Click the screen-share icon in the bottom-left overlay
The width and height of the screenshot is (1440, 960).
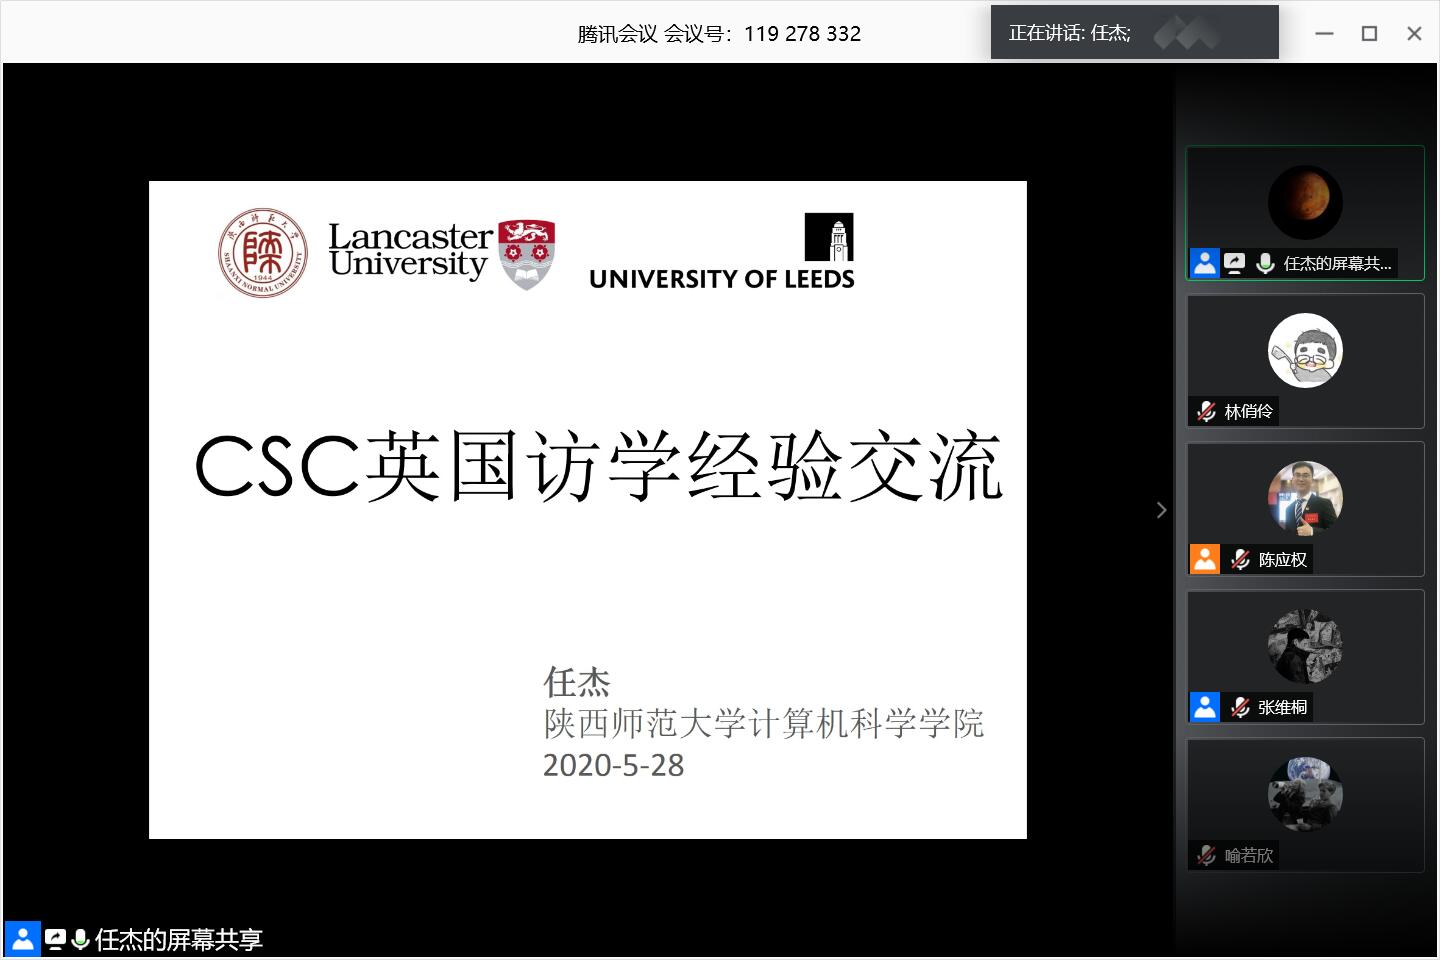(x=55, y=939)
